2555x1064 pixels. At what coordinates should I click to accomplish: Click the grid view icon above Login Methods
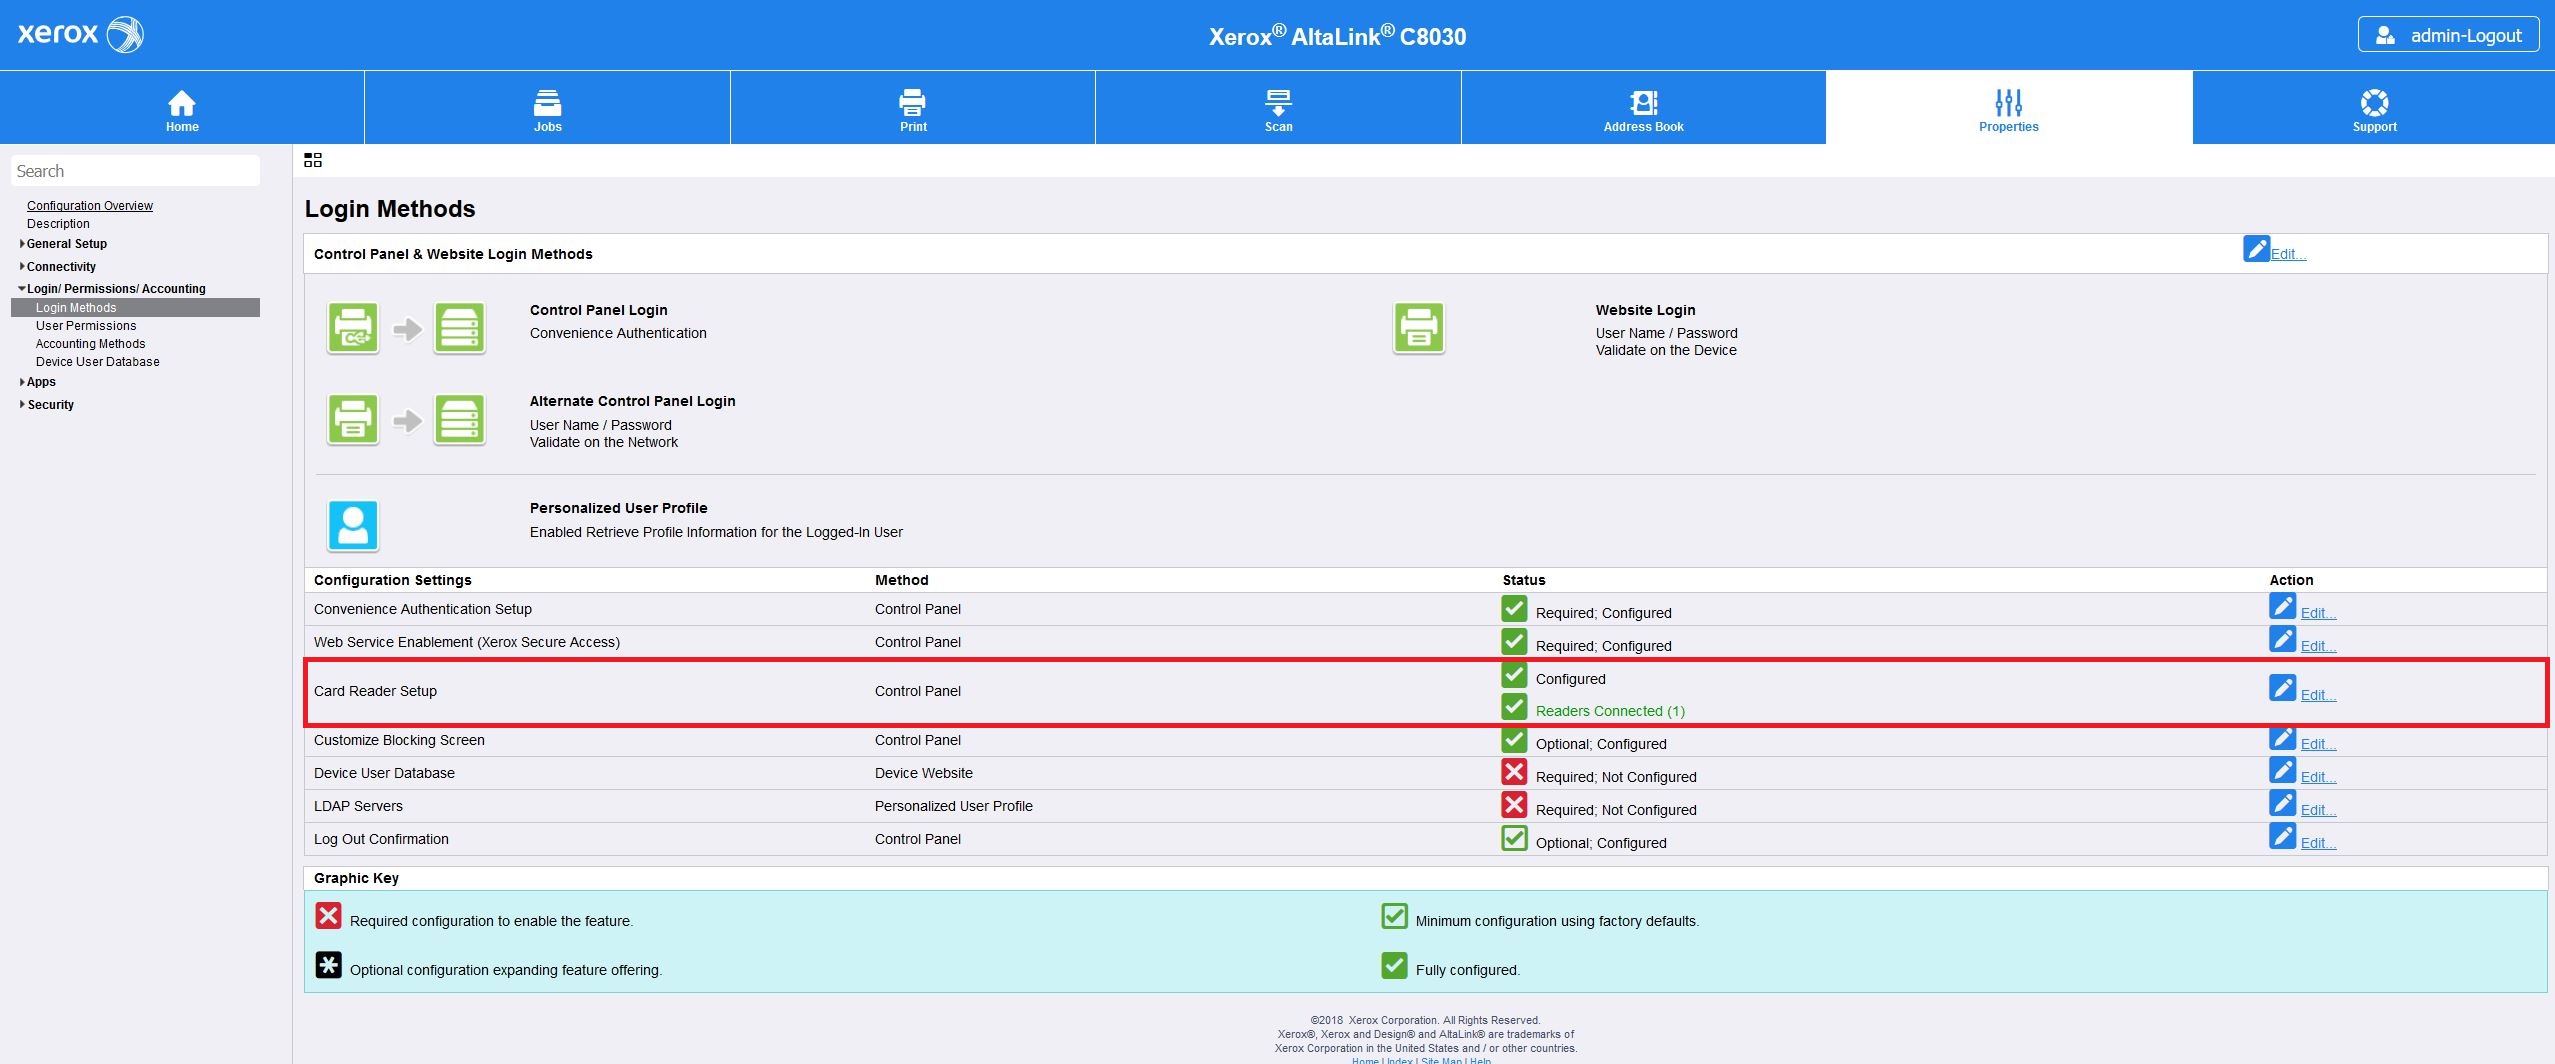coord(313,160)
